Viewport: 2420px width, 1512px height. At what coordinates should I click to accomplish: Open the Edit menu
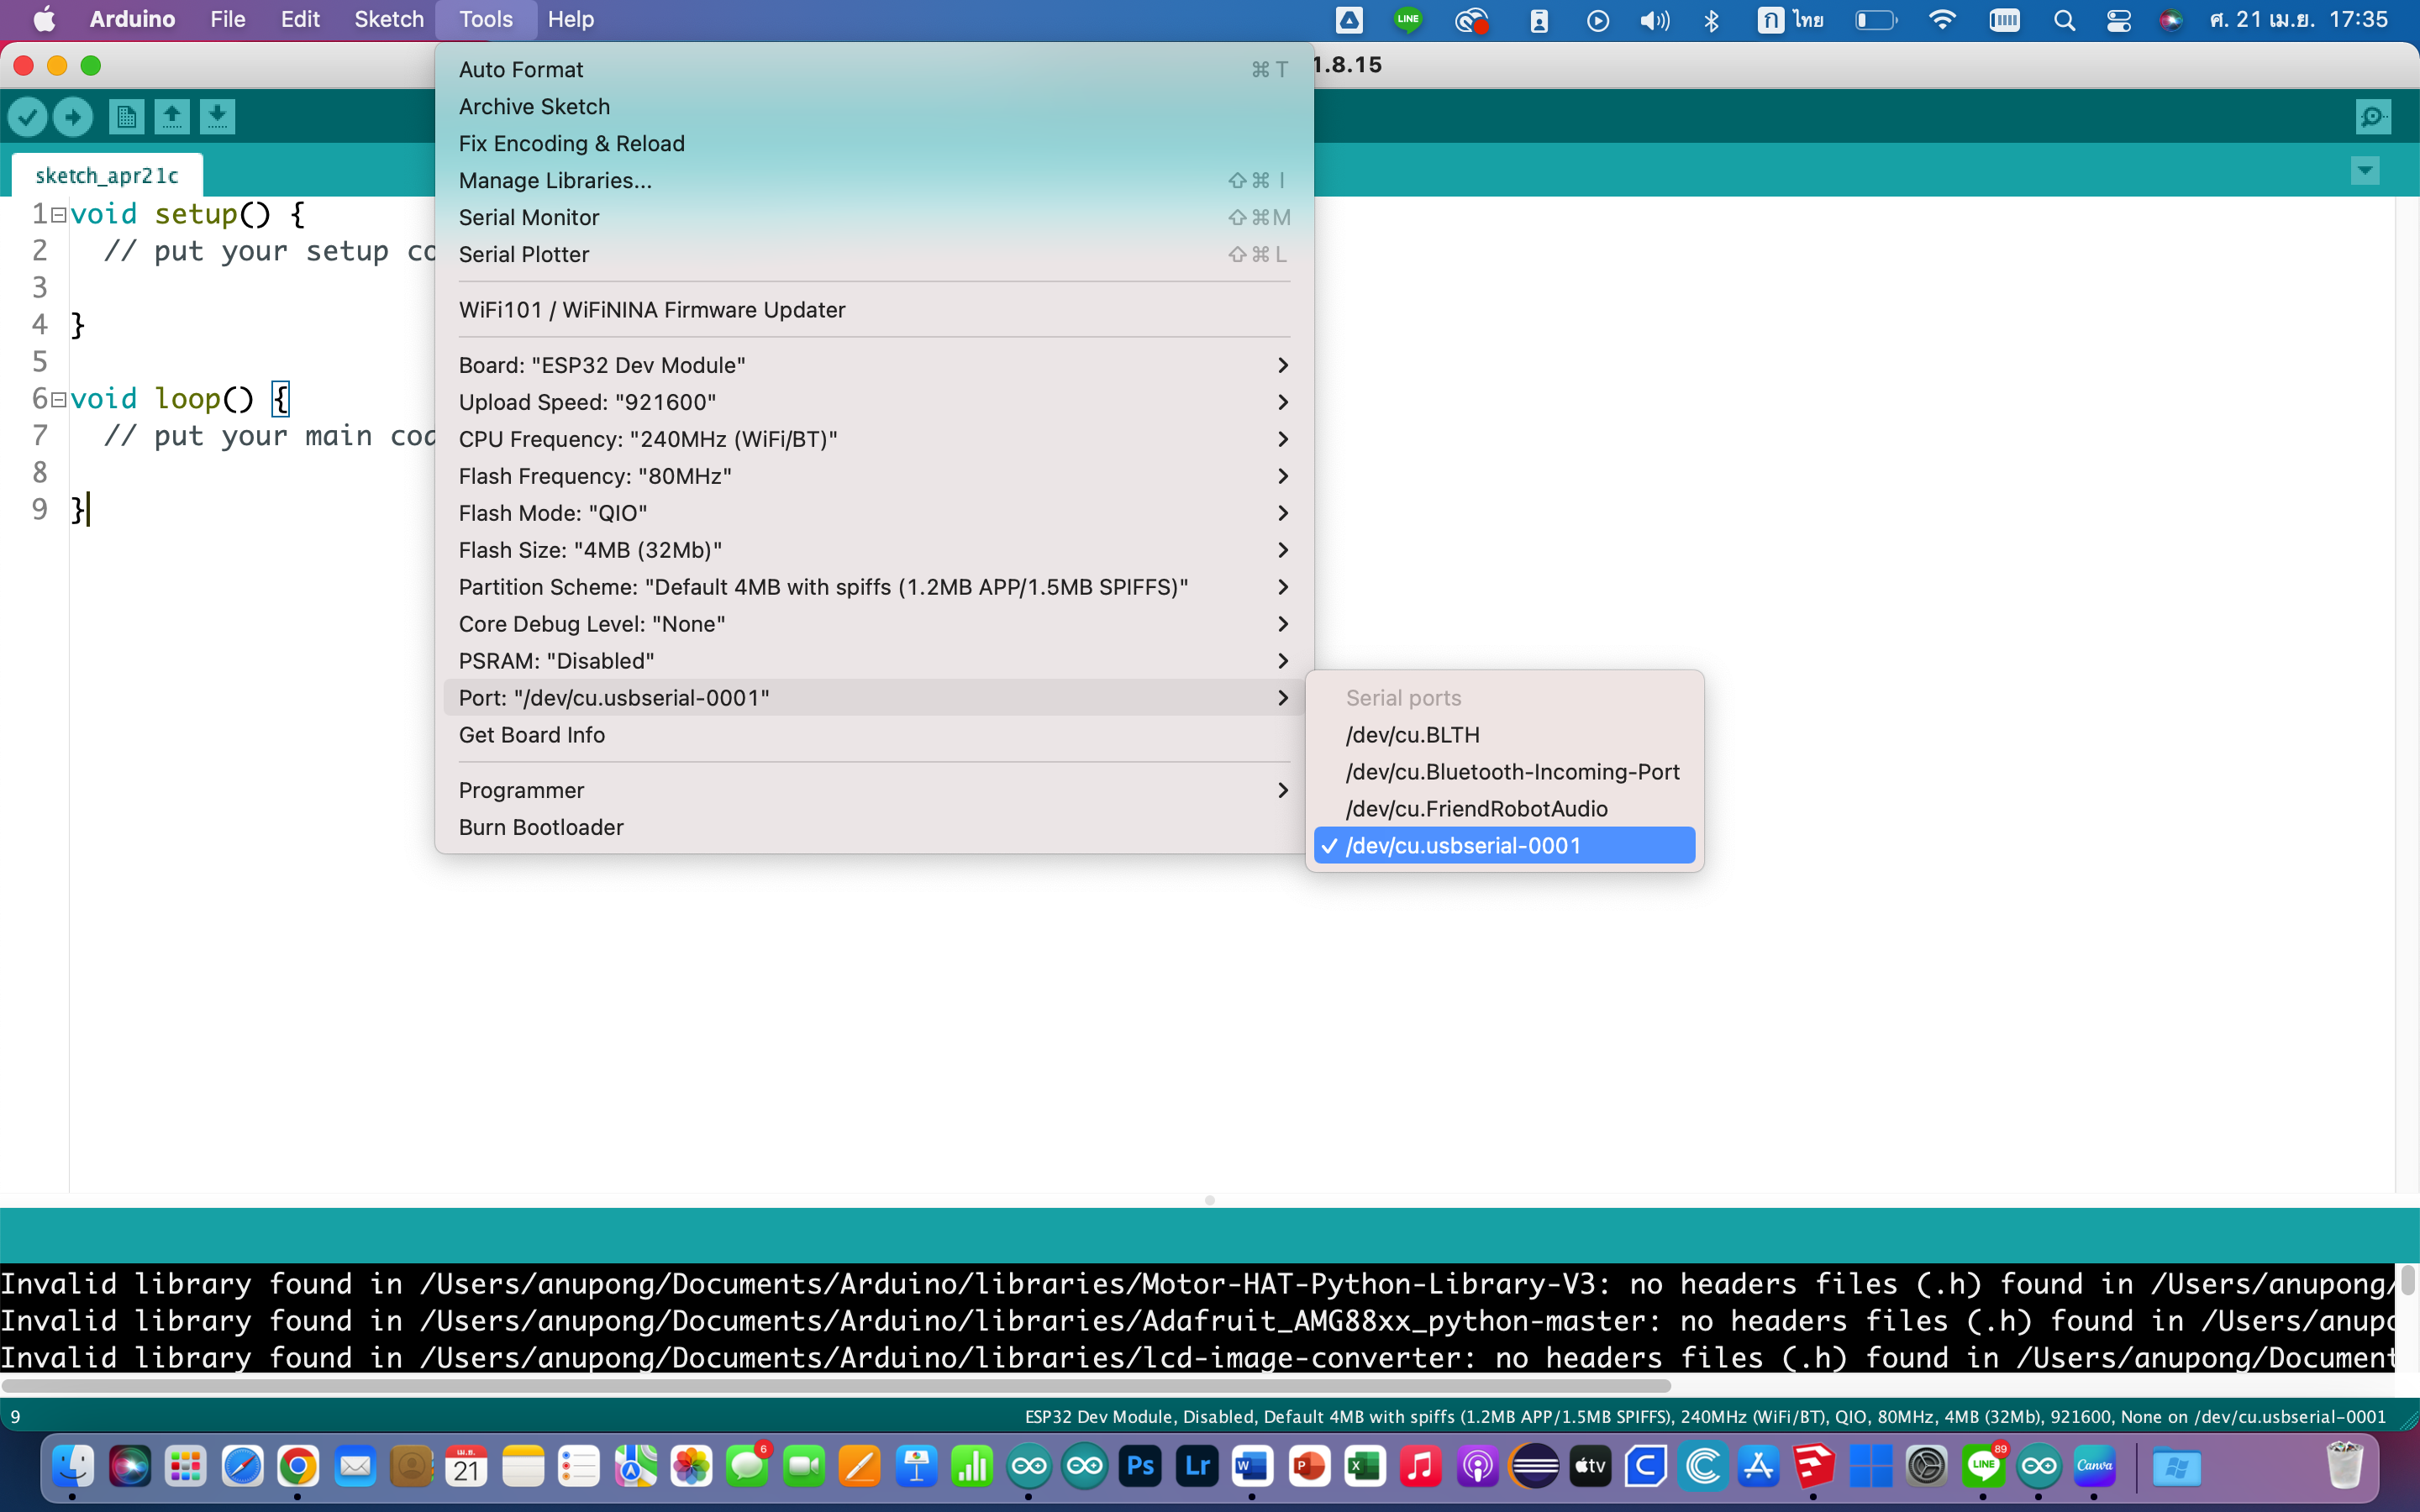300,19
